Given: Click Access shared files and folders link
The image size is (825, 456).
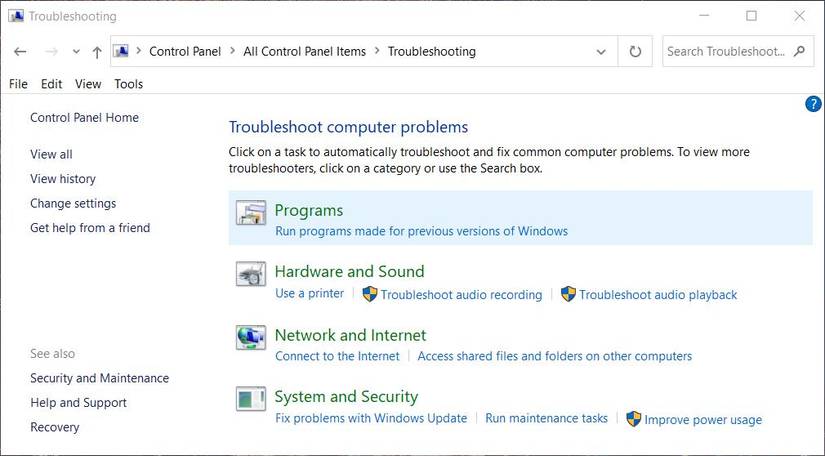Looking at the screenshot, I should [555, 356].
